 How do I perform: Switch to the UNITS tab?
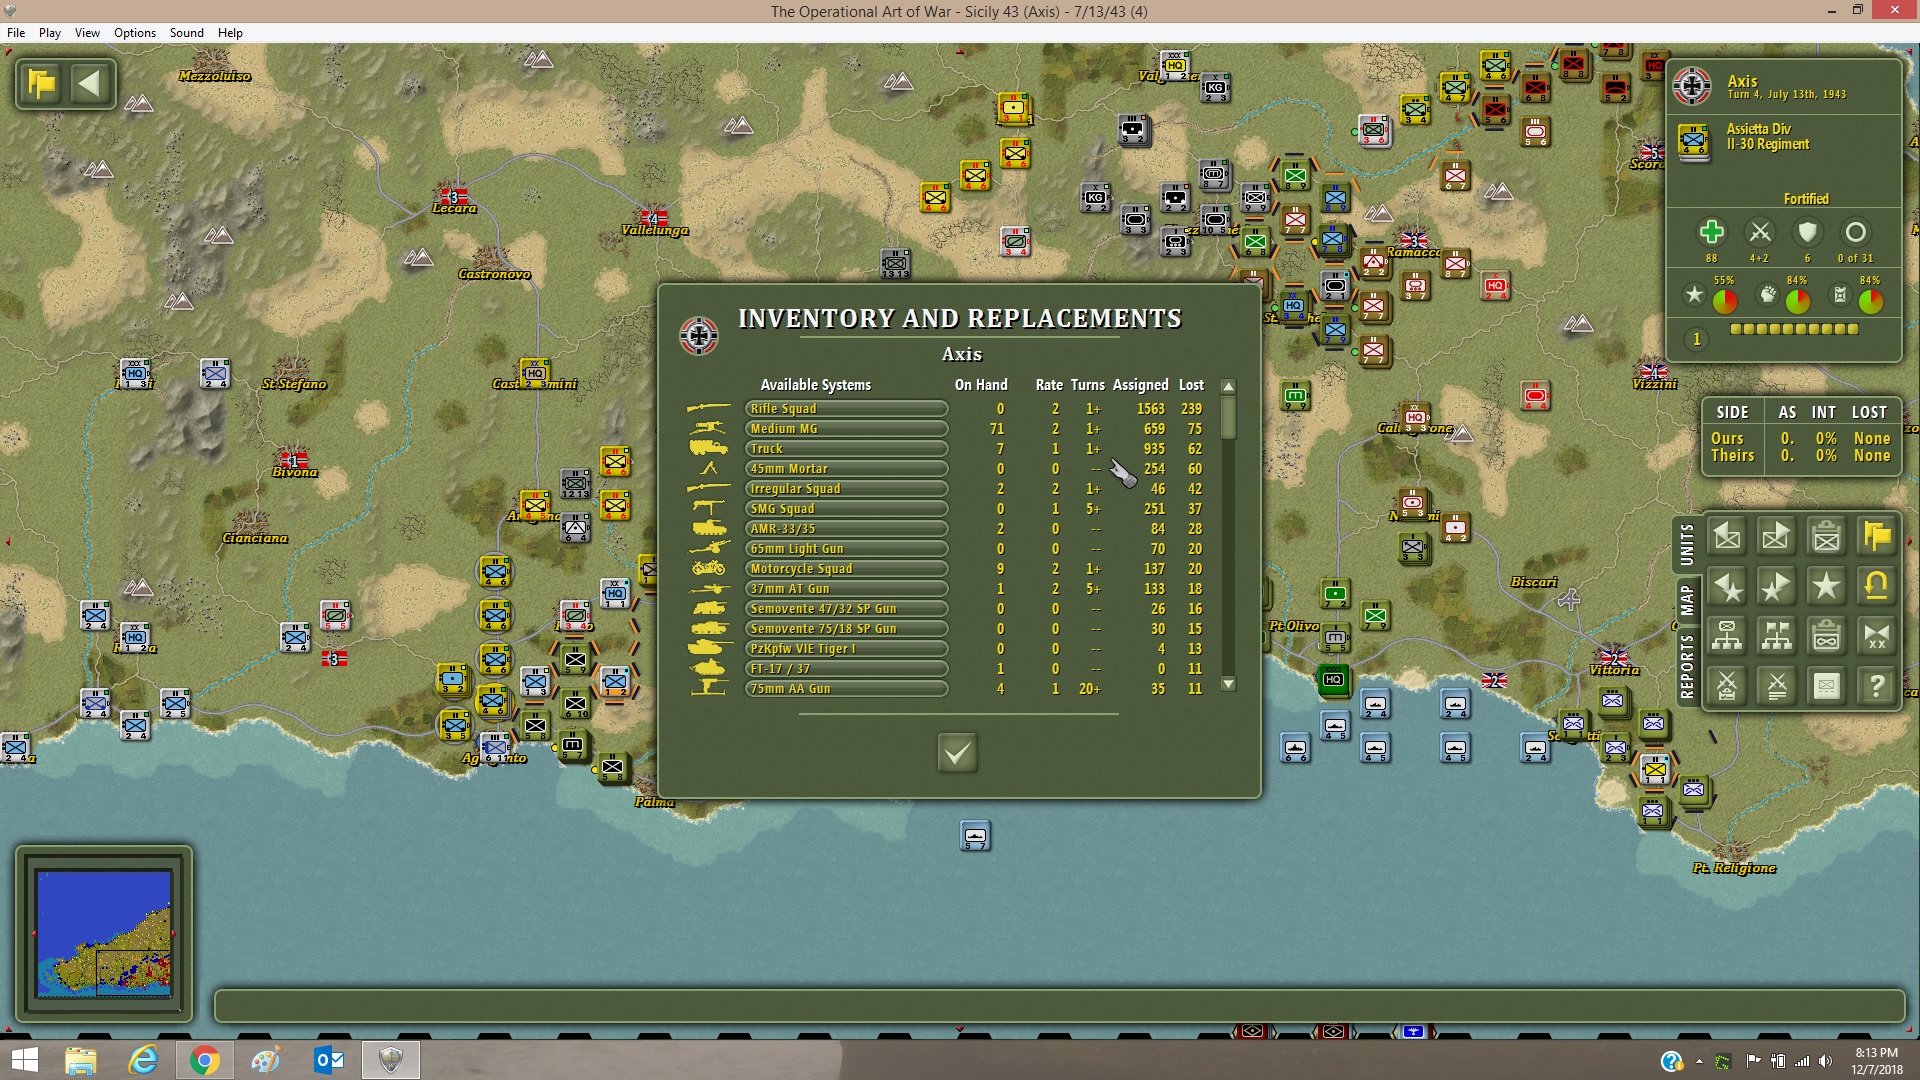click(x=1687, y=544)
